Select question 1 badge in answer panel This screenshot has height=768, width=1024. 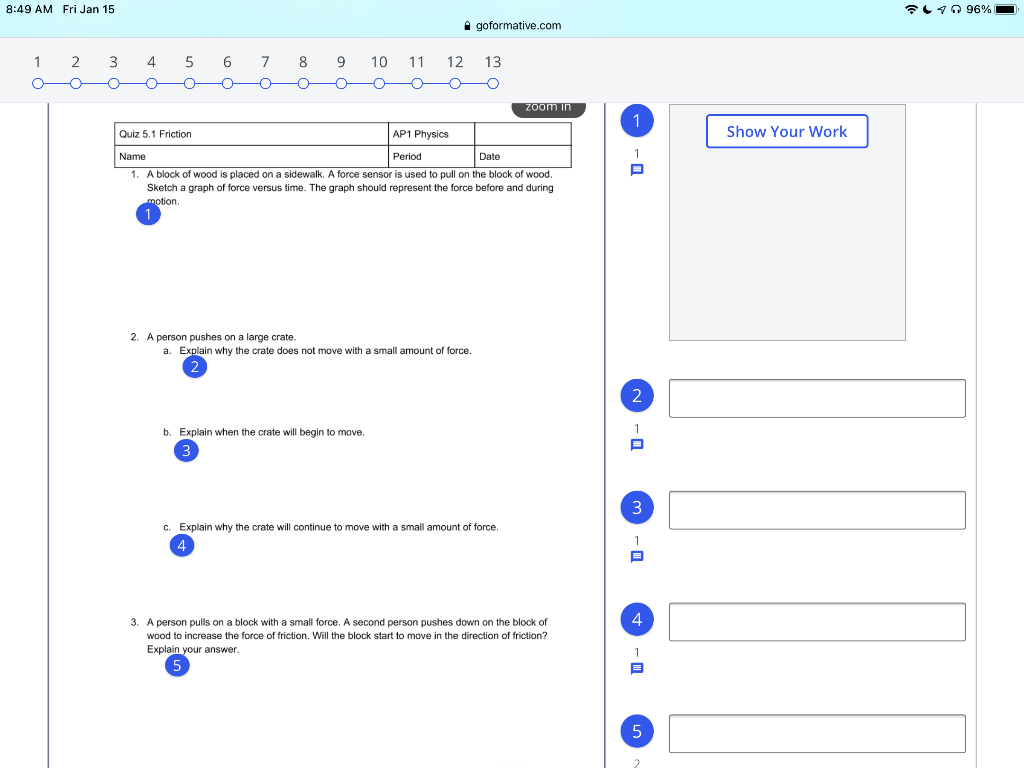[637, 121]
